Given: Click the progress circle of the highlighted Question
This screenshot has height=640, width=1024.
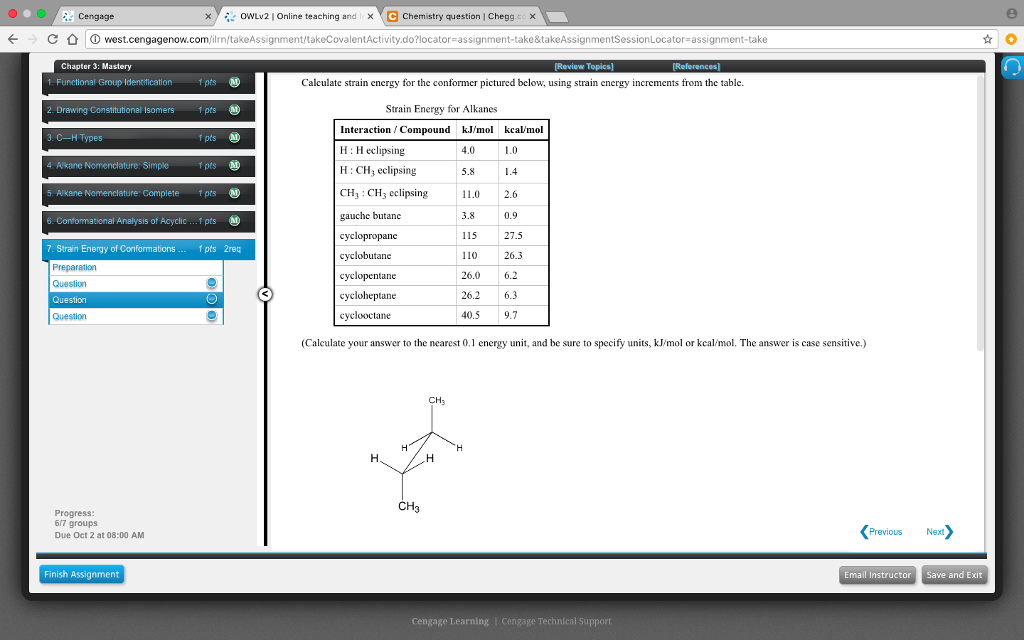Looking at the screenshot, I should [210, 299].
